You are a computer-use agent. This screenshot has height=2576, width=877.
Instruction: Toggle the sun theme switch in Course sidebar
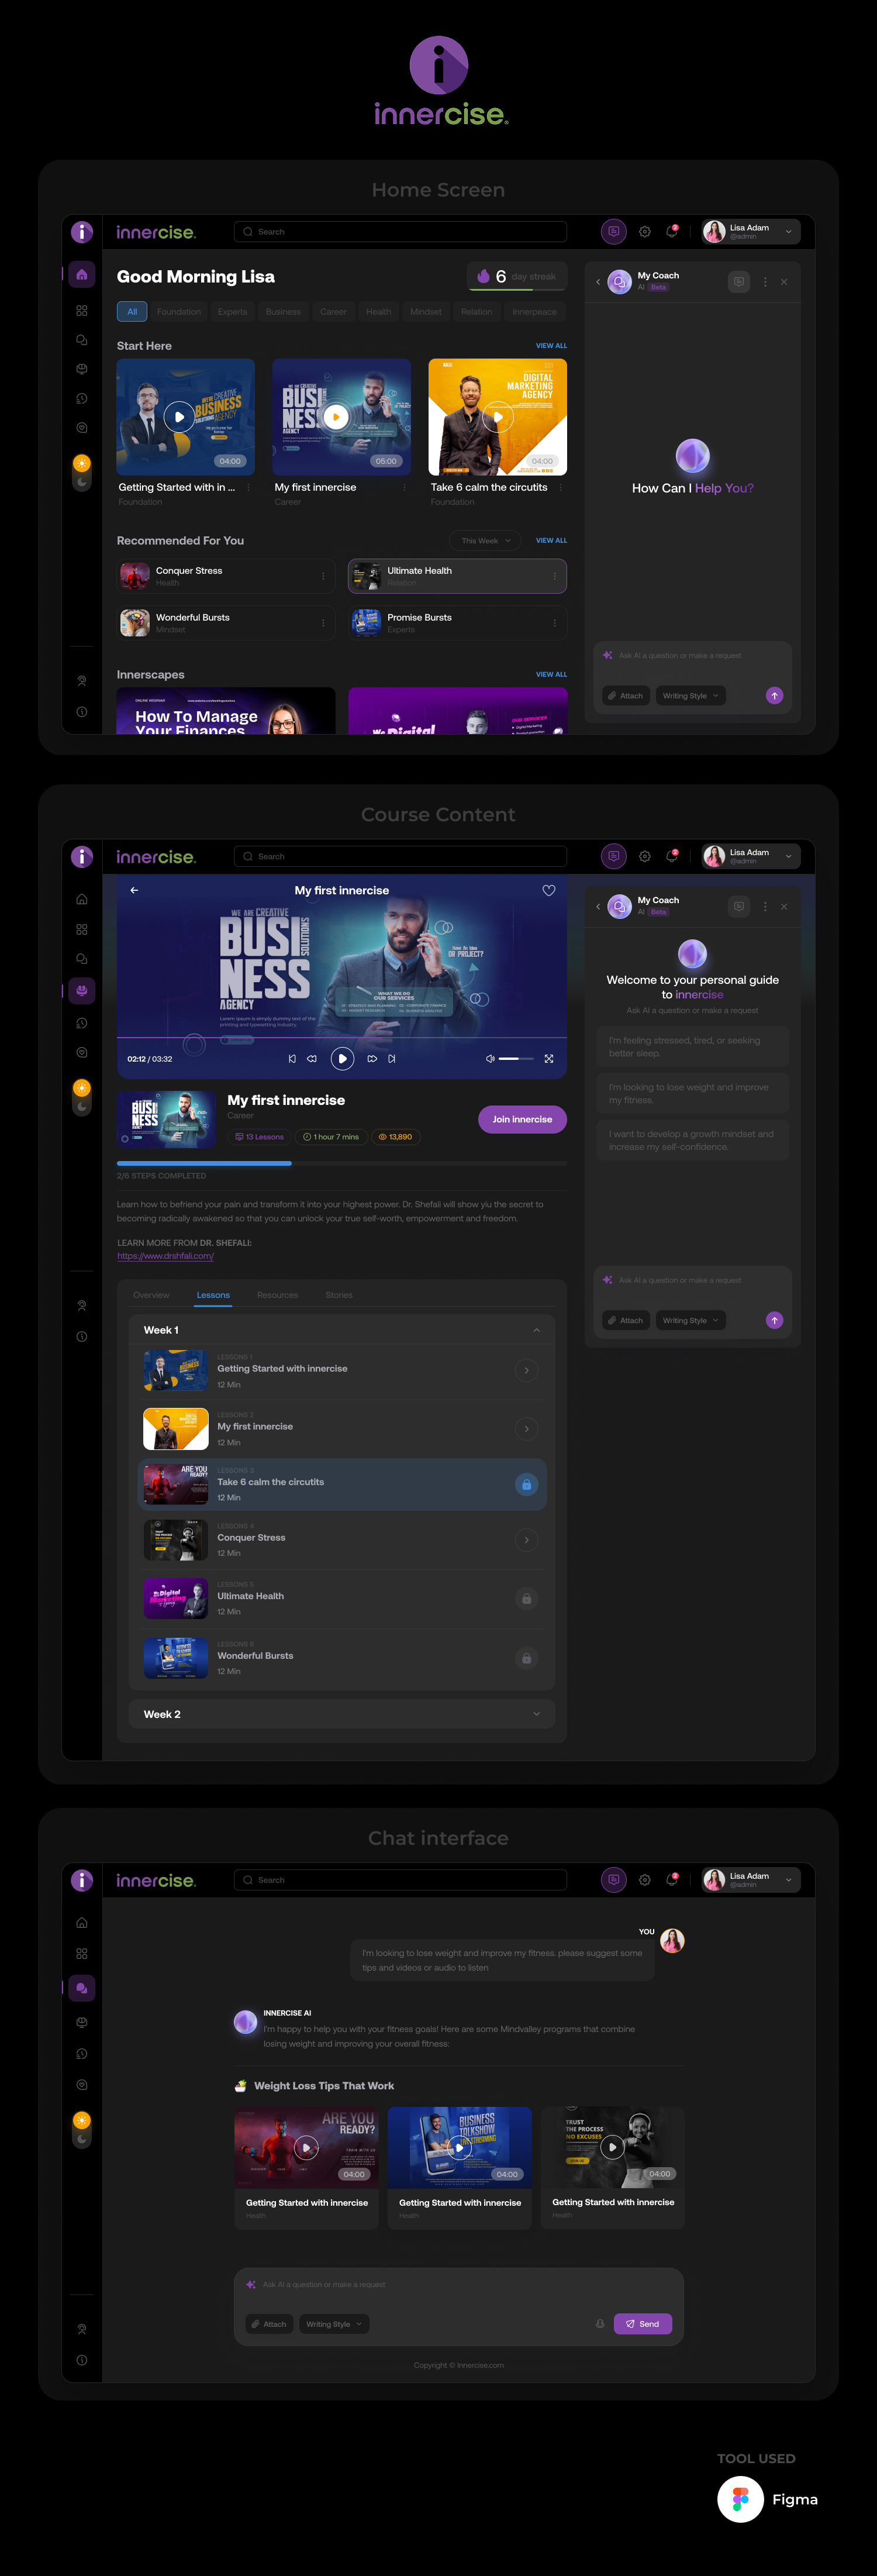[82, 1087]
